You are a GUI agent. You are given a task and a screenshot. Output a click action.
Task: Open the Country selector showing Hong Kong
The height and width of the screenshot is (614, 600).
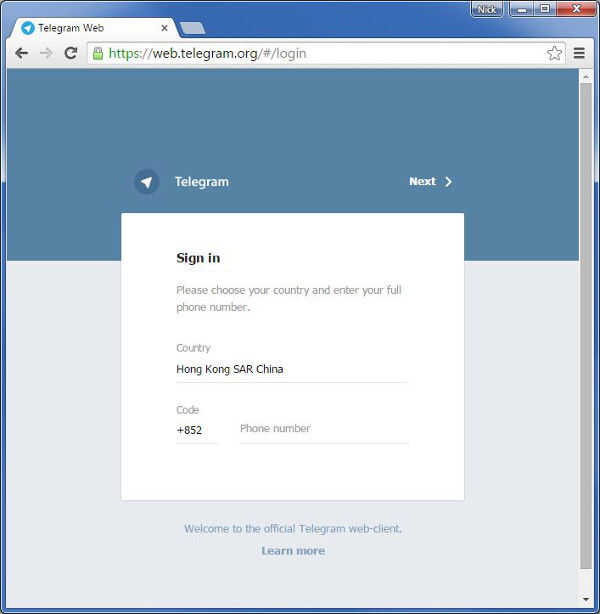tap(292, 369)
